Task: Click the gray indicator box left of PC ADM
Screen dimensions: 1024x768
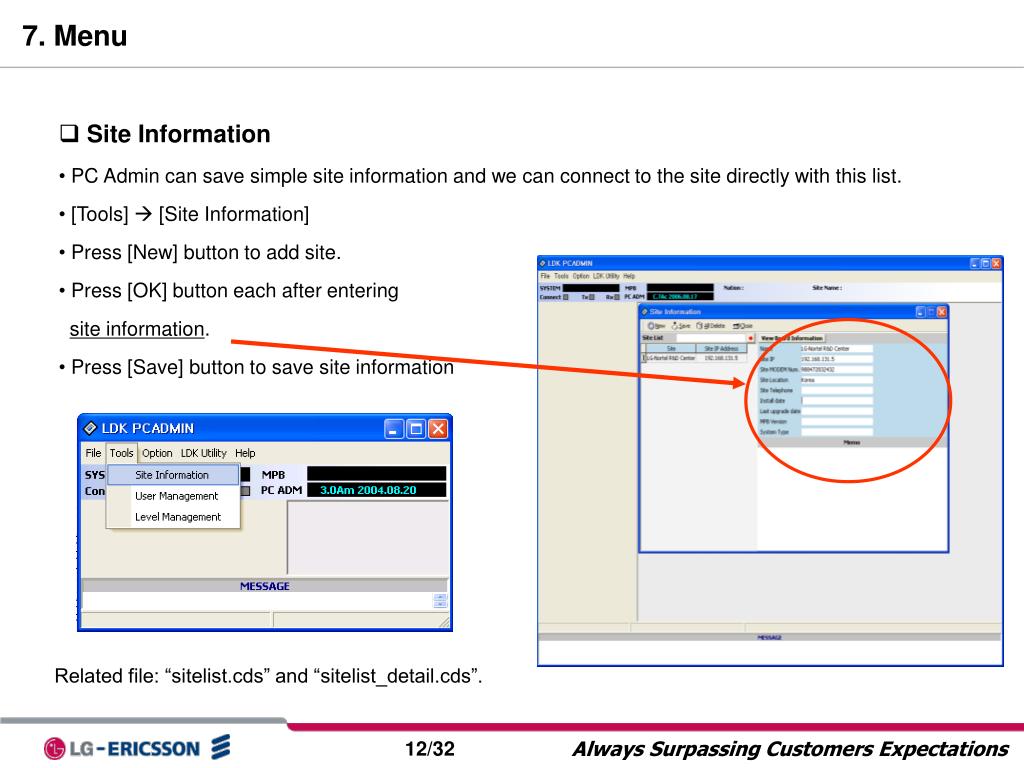Action: pos(246,490)
